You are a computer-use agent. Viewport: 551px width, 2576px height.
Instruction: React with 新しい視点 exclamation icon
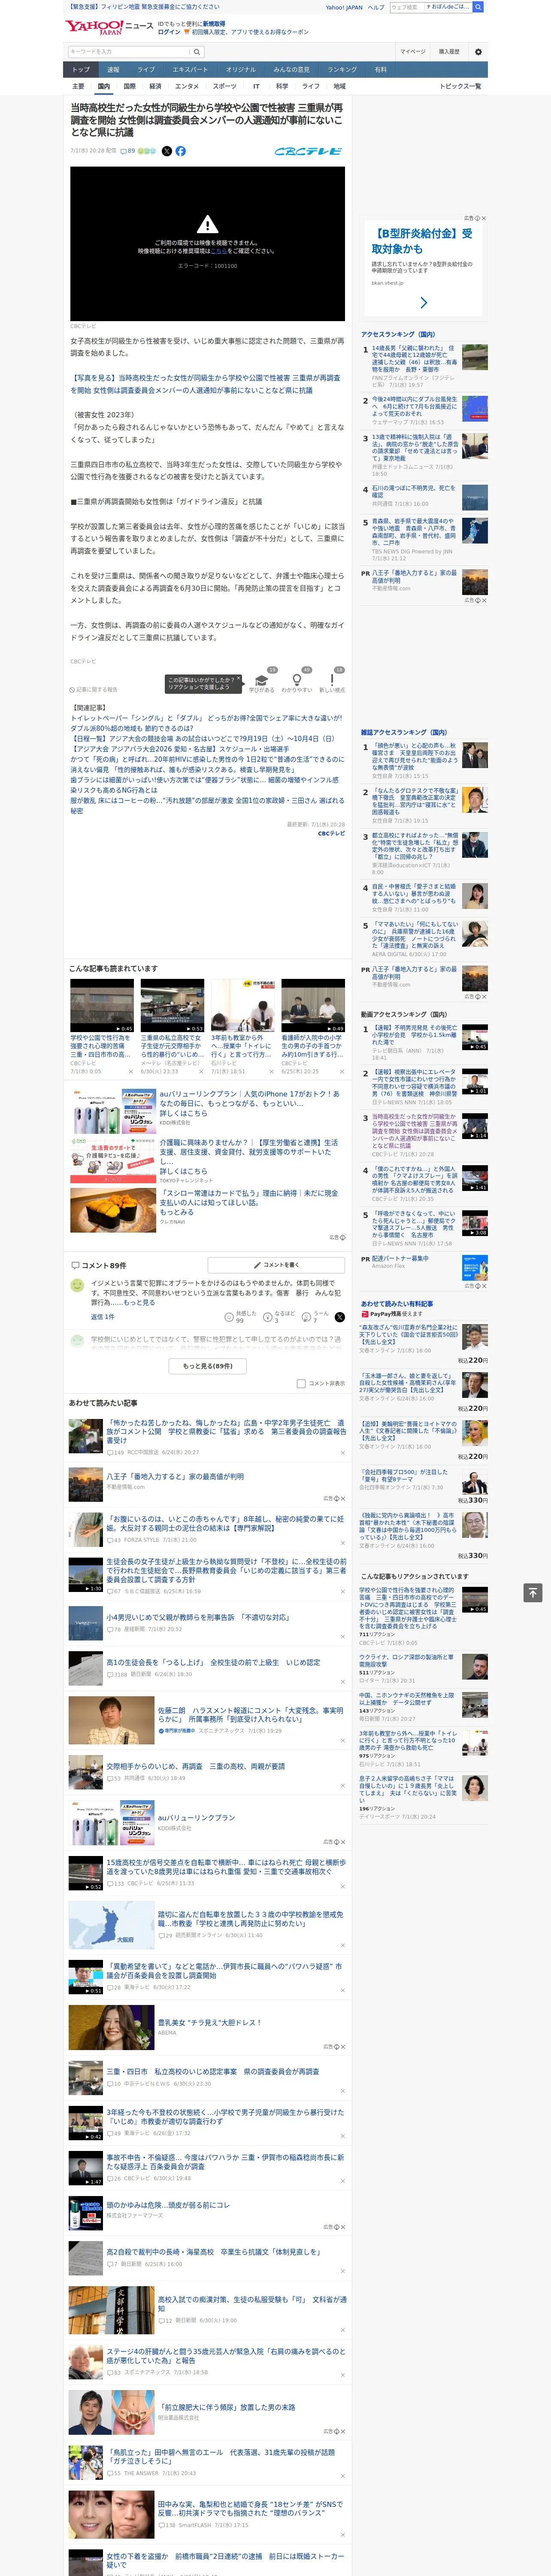(332, 680)
